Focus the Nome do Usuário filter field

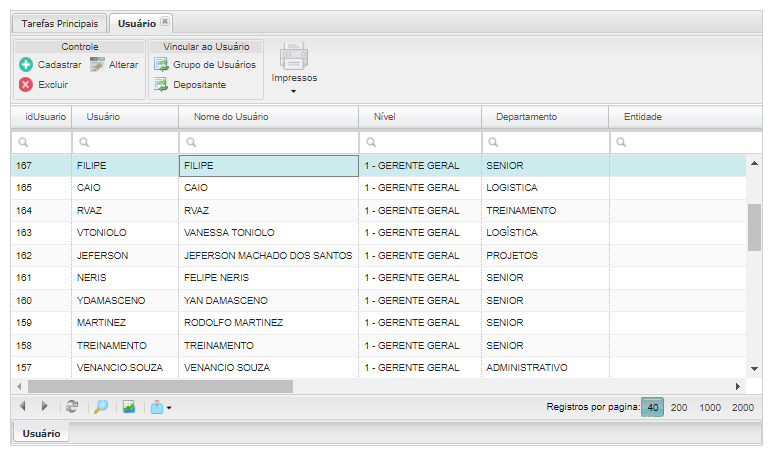coord(269,142)
